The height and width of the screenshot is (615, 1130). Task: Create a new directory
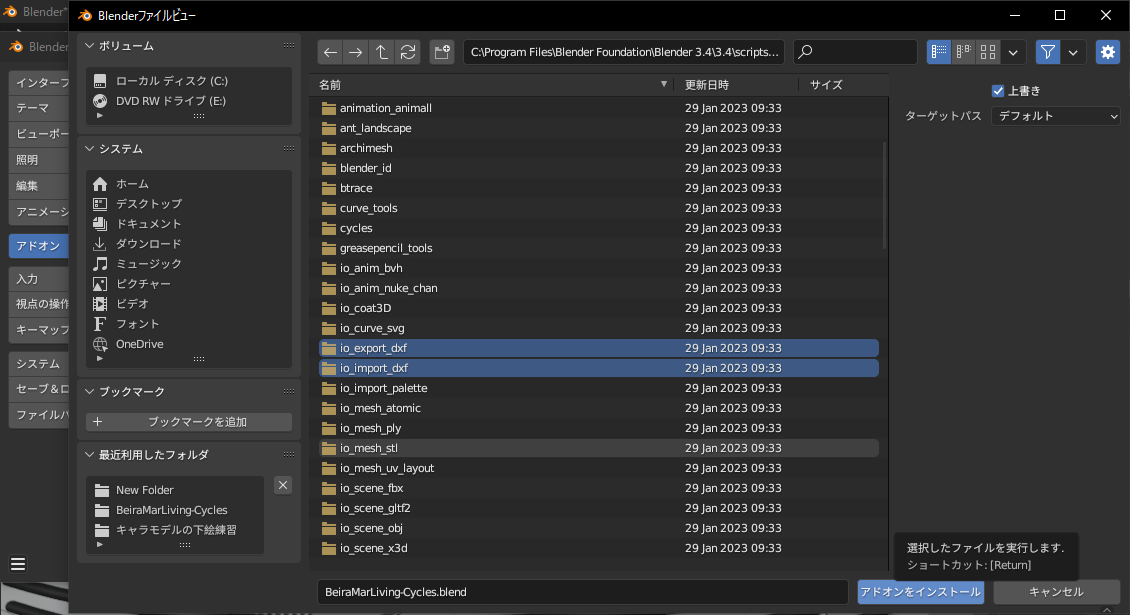tap(442, 52)
